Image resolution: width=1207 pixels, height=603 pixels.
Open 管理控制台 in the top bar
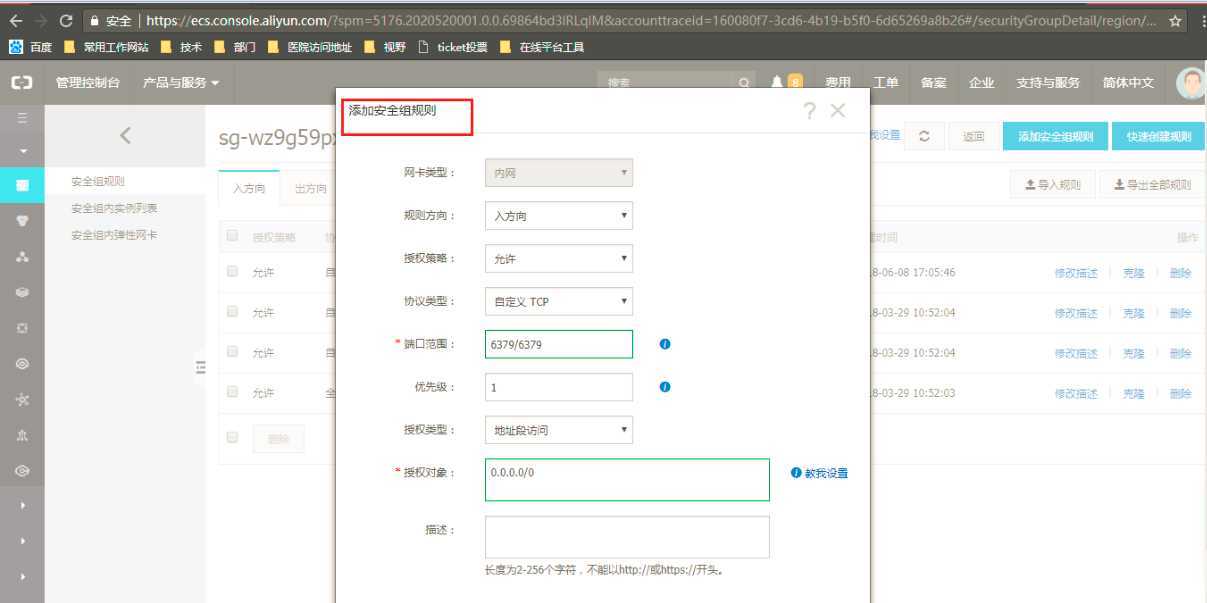(x=88, y=83)
